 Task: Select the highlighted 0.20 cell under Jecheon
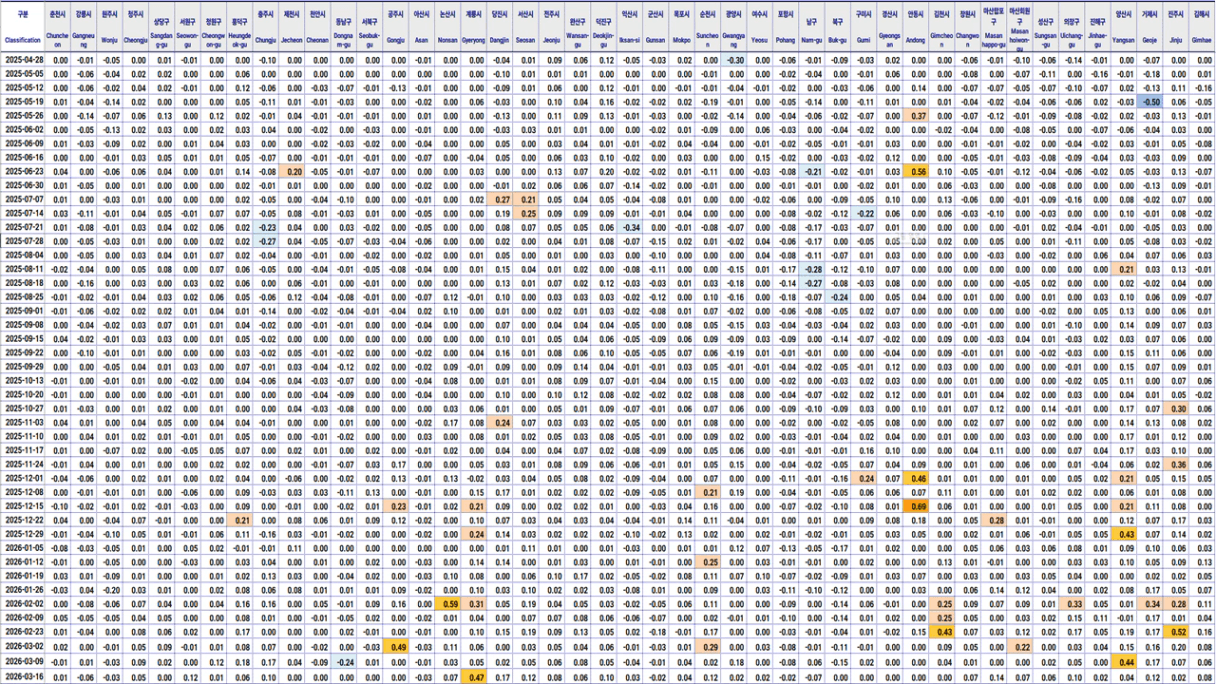pos(292,171)
